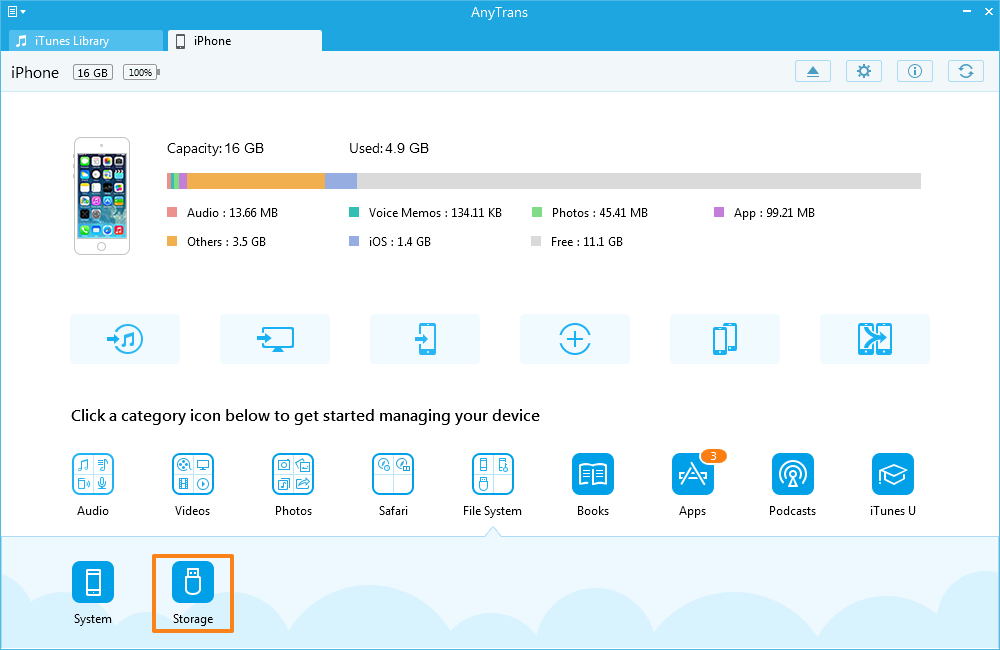Viewport: 1000px width, 650px height.
Task: Select the iPhone tab
Action: pyautogui.click(x=245, y=41)
